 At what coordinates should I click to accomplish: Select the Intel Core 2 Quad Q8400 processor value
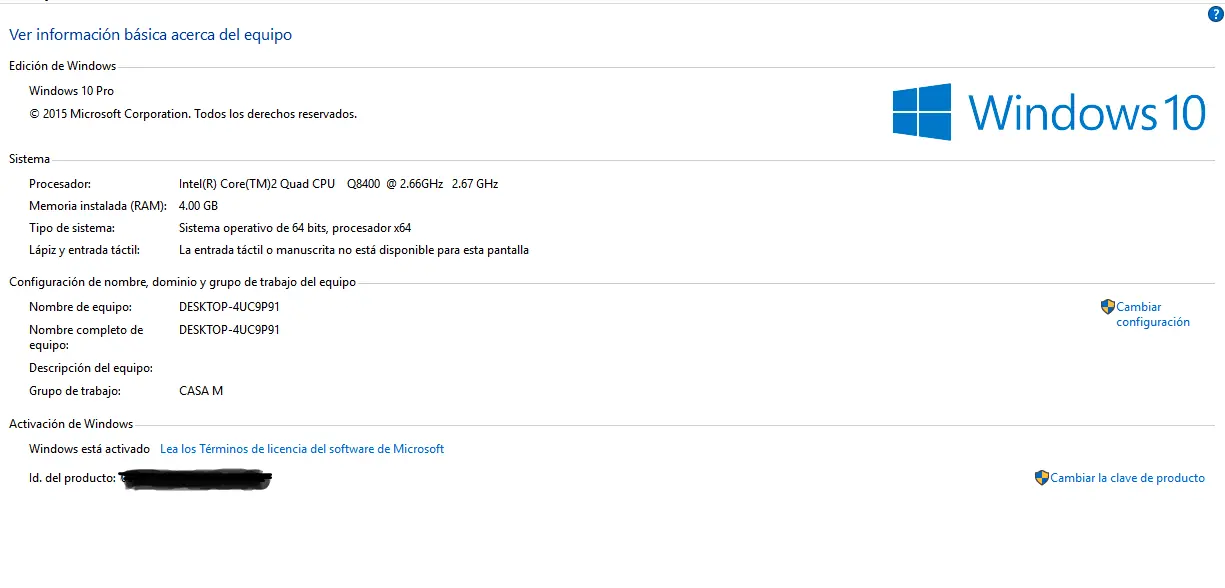[338, 184]
